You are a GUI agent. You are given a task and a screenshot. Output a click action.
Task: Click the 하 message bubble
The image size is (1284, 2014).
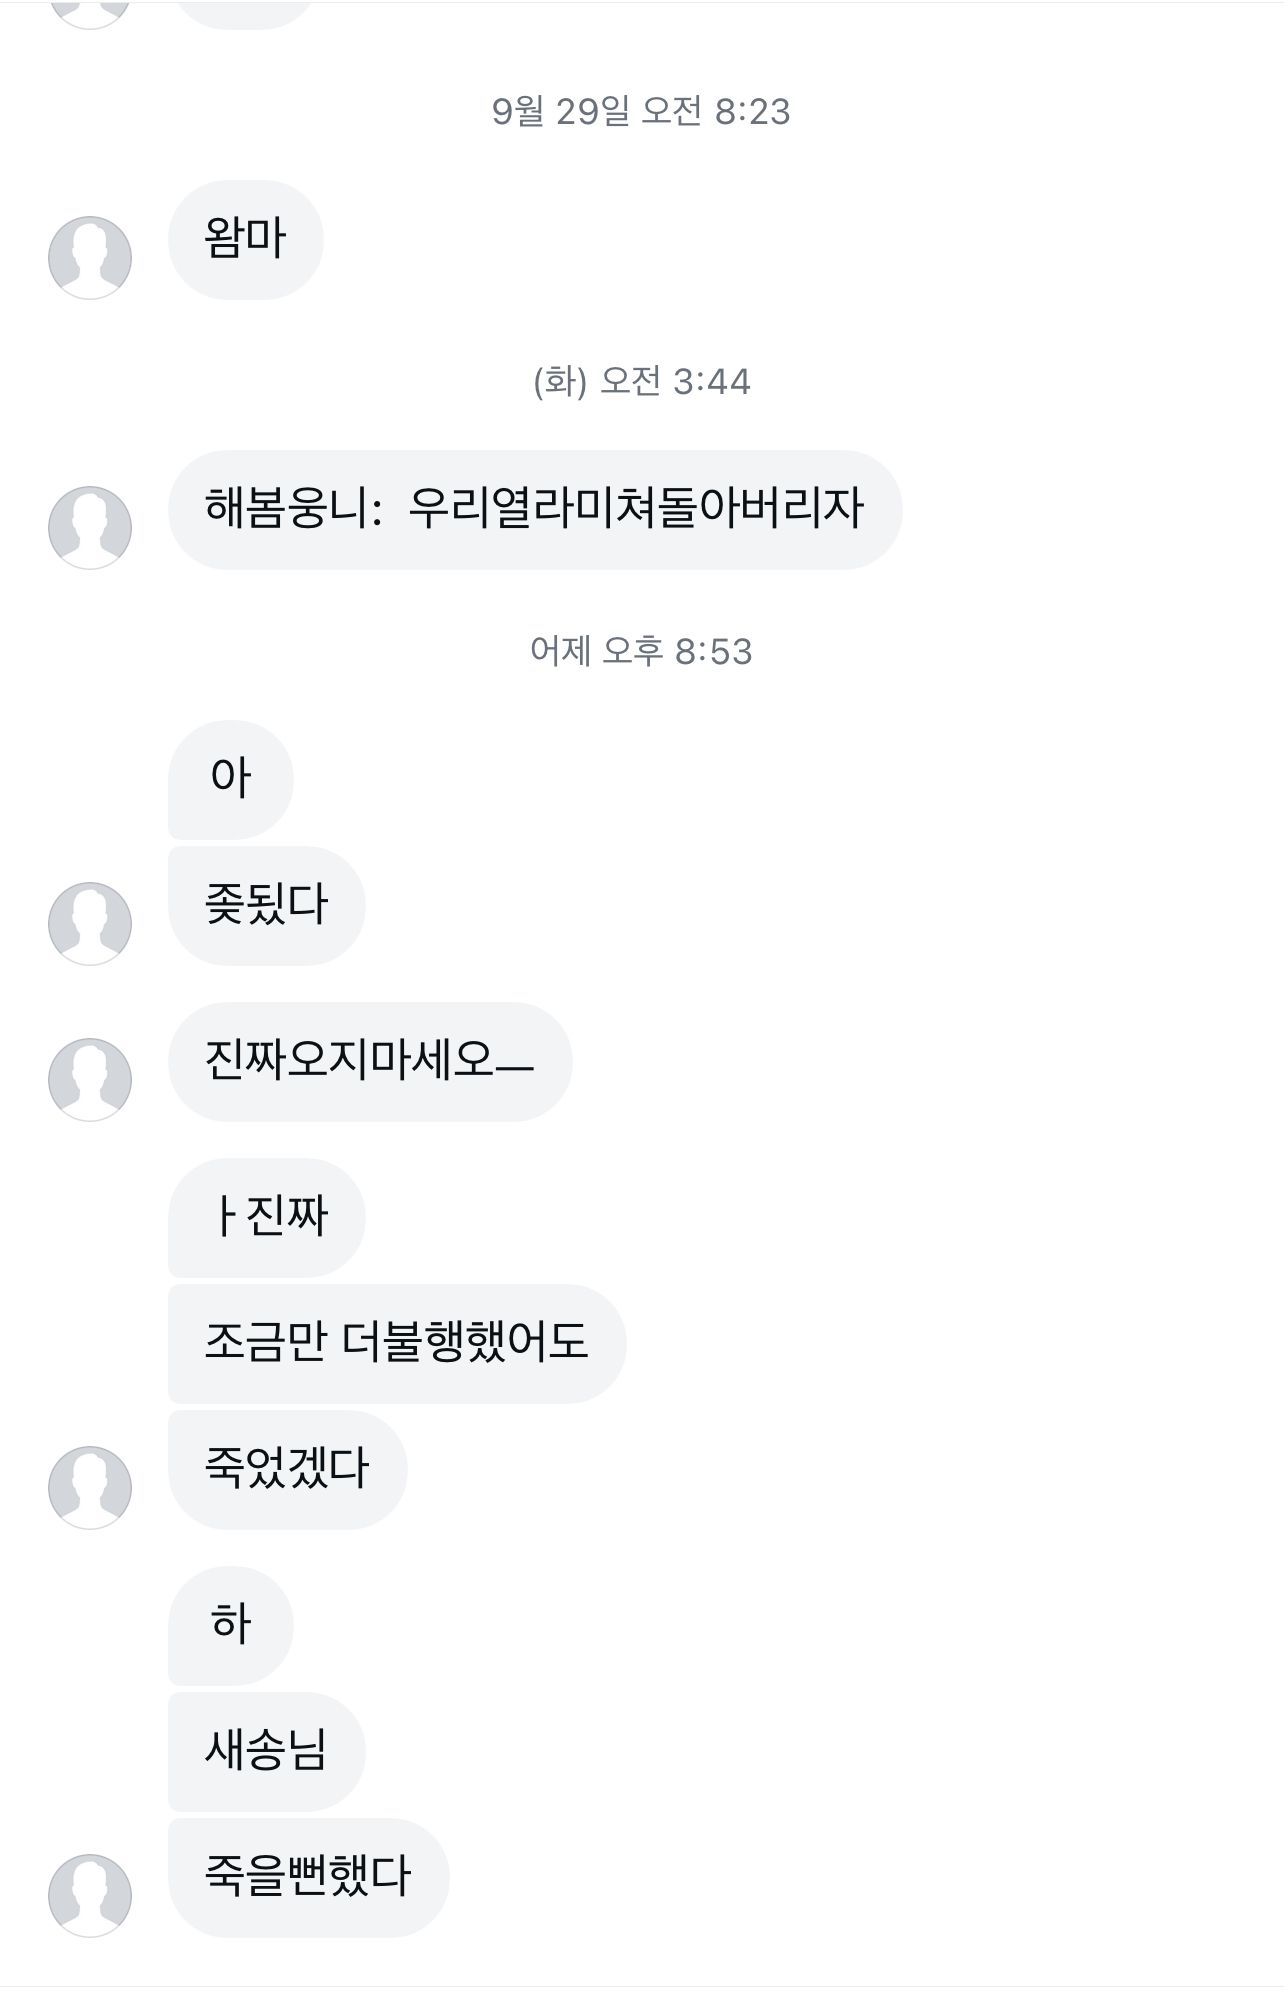[x=230, y=1625]
